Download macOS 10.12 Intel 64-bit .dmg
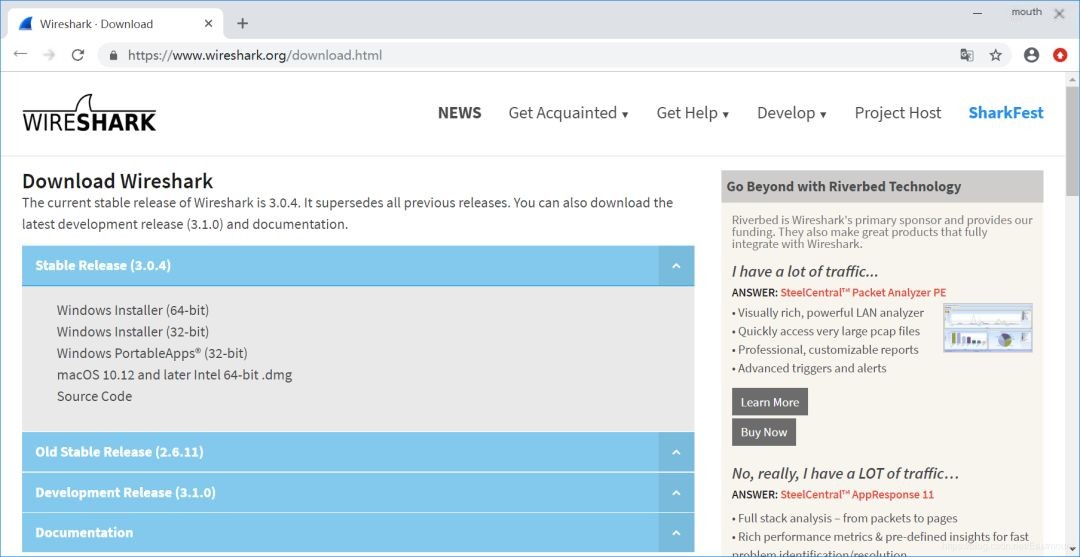The height and width of the screenshot is (557, 1080). point(174,375)
